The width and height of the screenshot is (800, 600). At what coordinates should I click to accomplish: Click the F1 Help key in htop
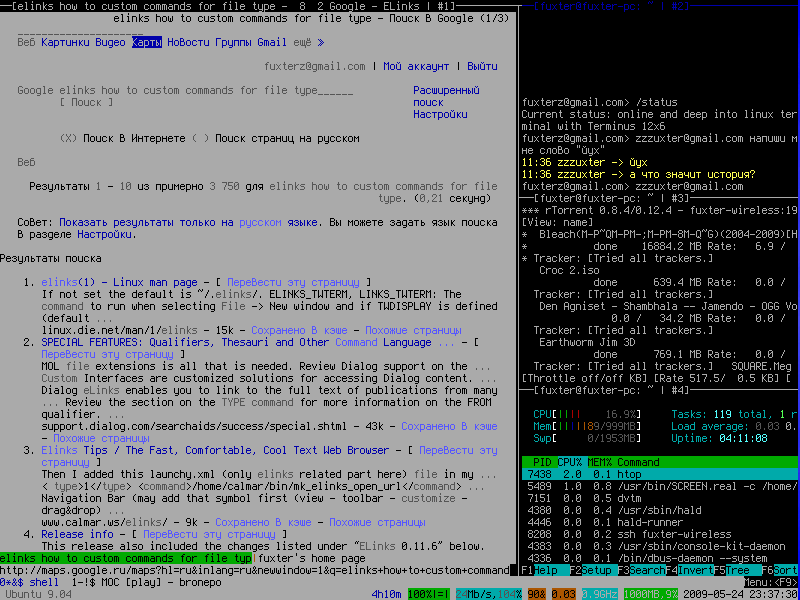(545, 570)
